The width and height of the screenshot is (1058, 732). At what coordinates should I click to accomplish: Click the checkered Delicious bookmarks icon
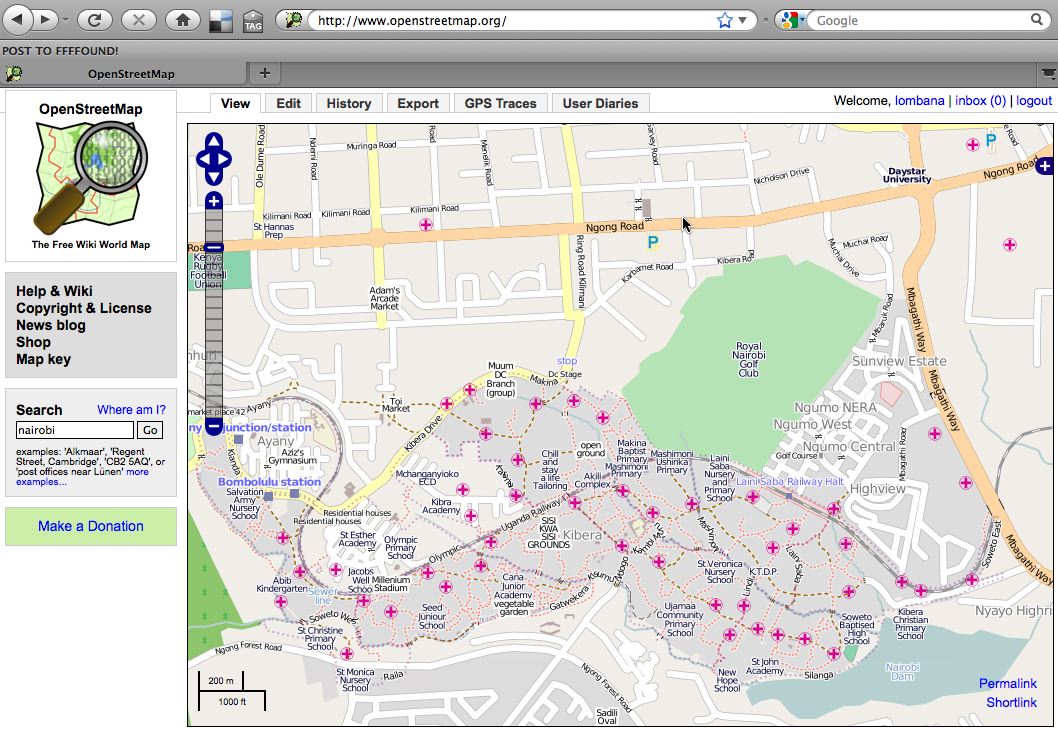[x=221, y=22]
